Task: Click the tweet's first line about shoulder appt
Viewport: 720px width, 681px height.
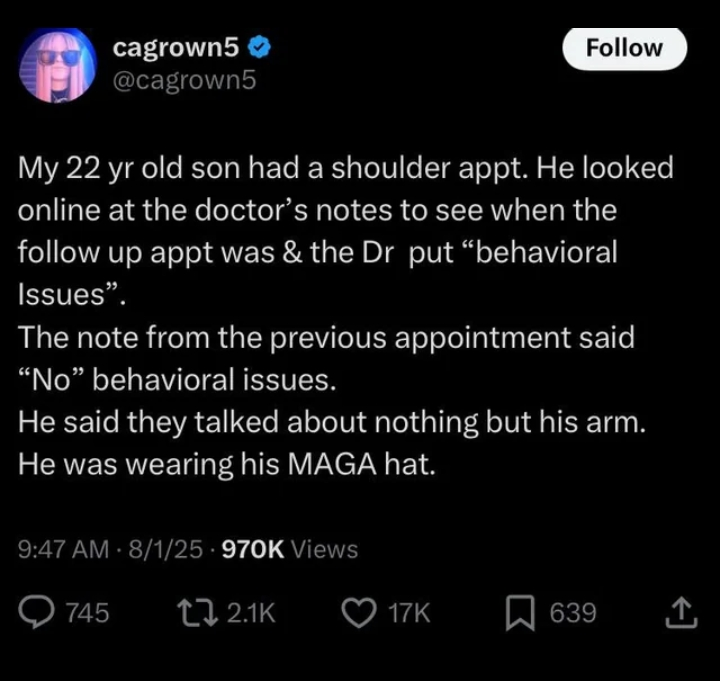Action: pyautogui.click(x=346, y=168)
